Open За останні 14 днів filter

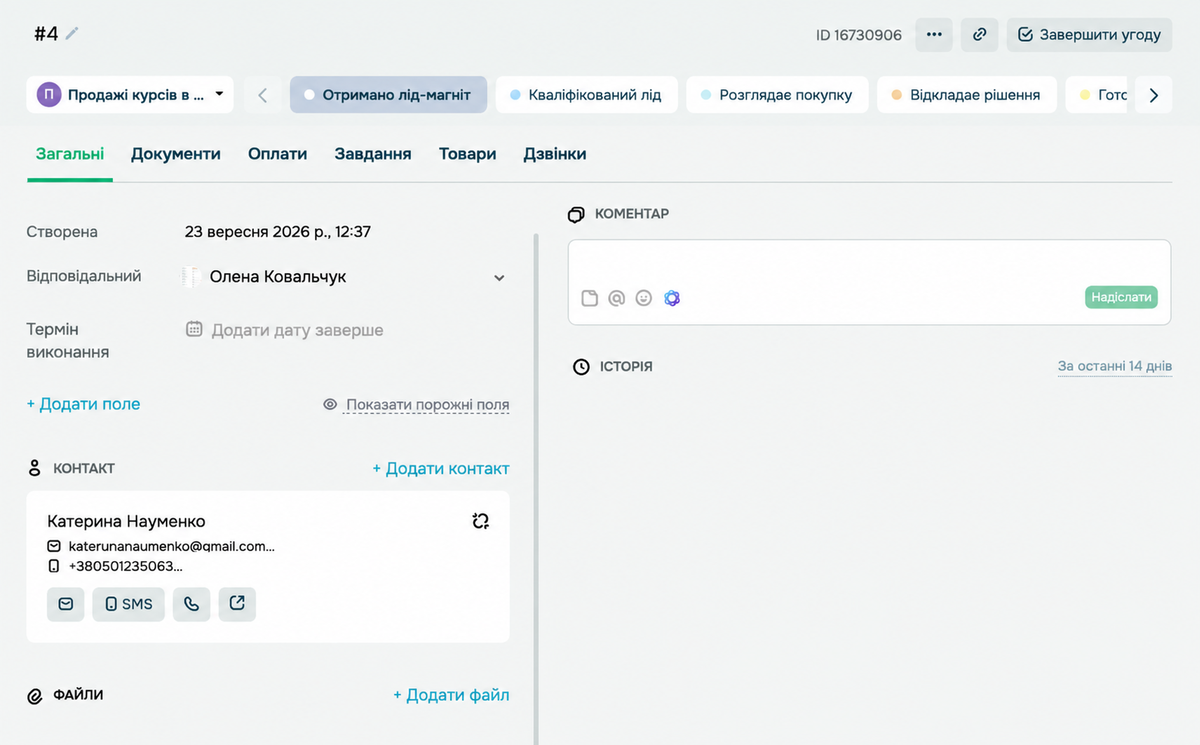tap(1115, 367)
